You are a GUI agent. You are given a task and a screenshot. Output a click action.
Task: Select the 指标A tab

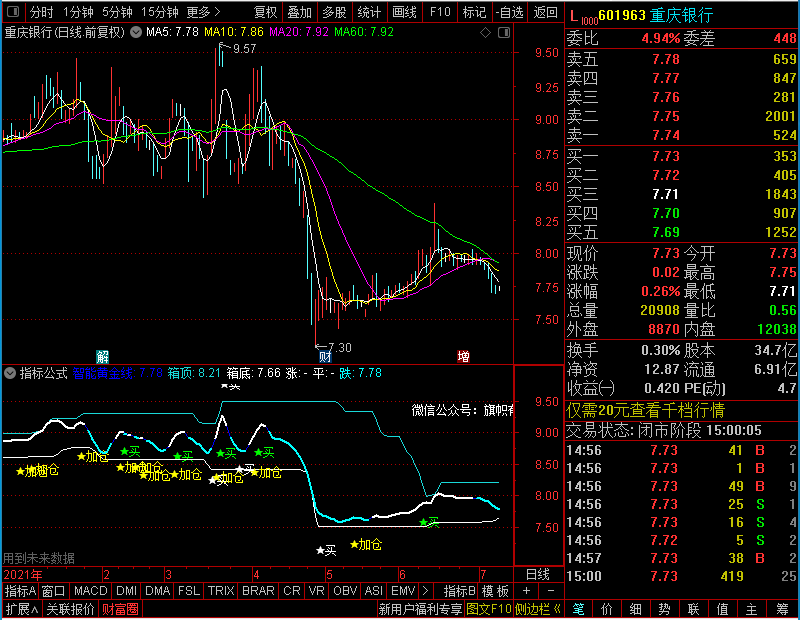pos(20,591)
